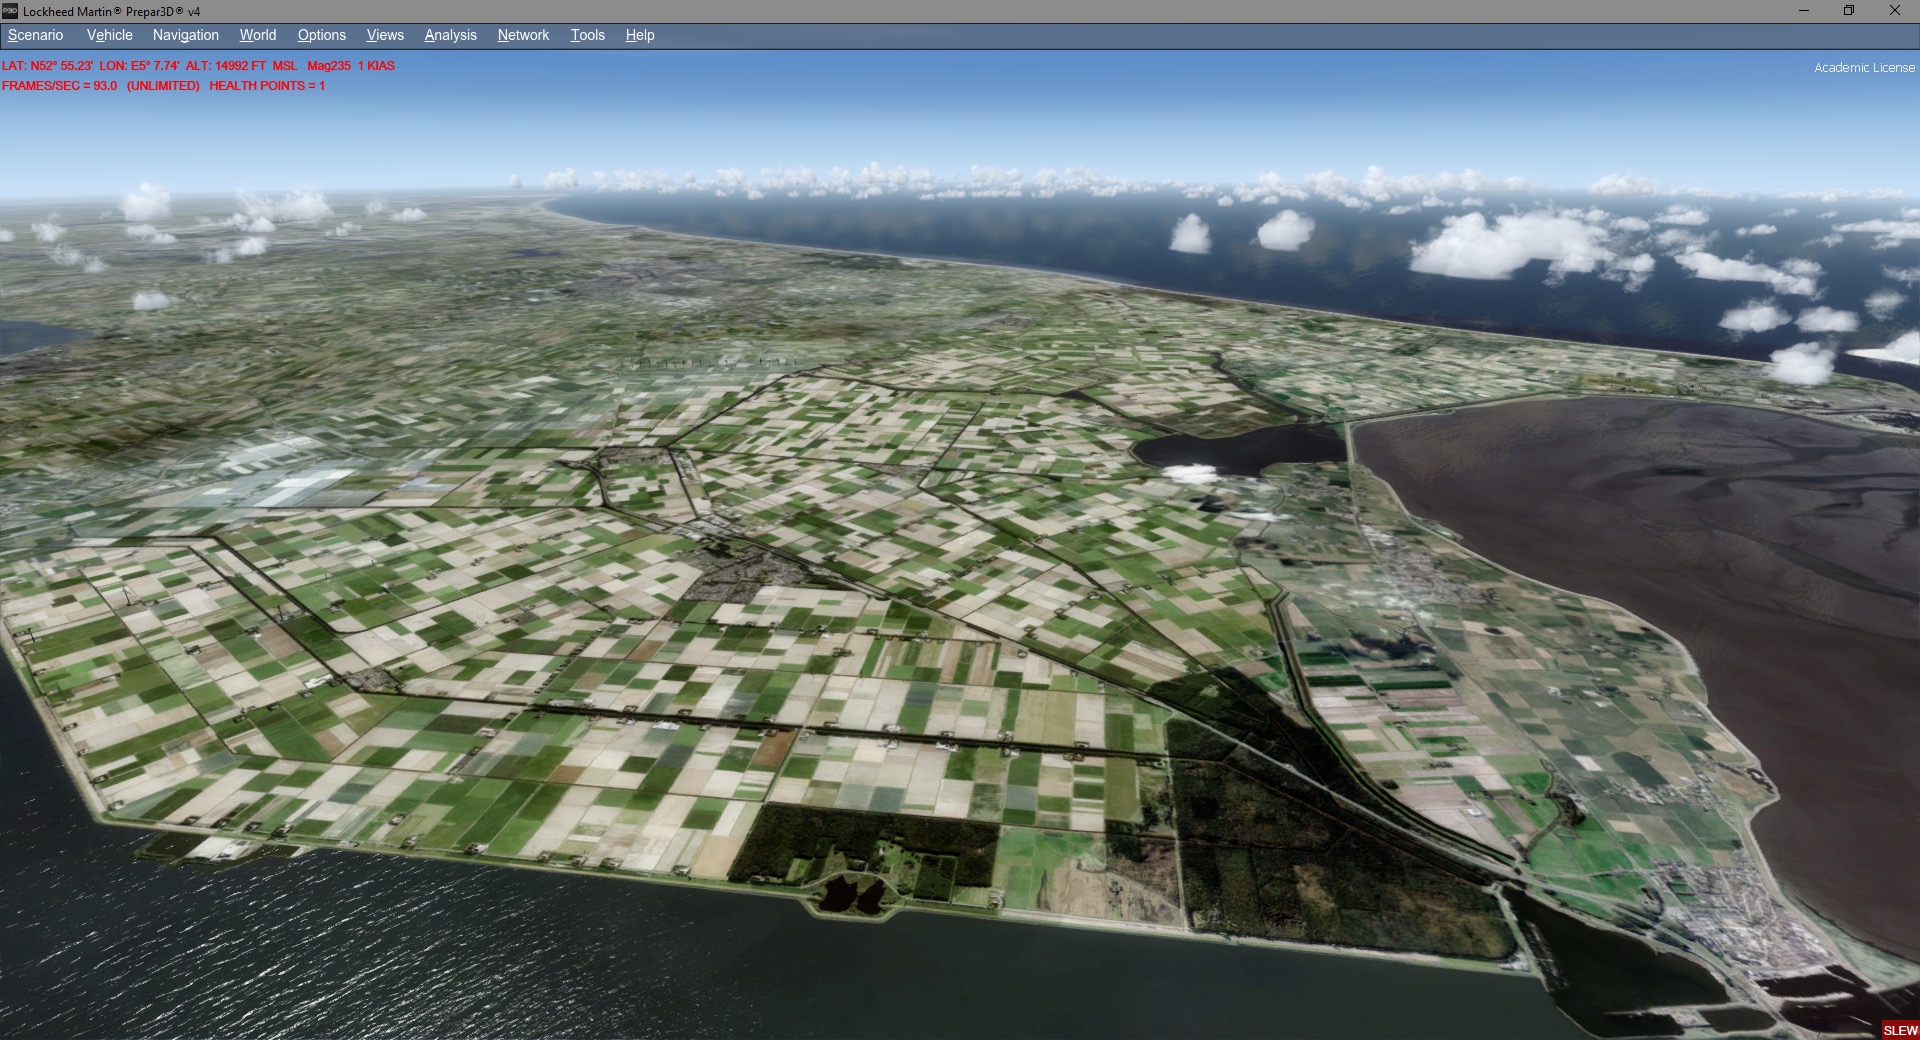The image size is (1920, 1040).
Task: Open the Network menu
Action: 523,35
